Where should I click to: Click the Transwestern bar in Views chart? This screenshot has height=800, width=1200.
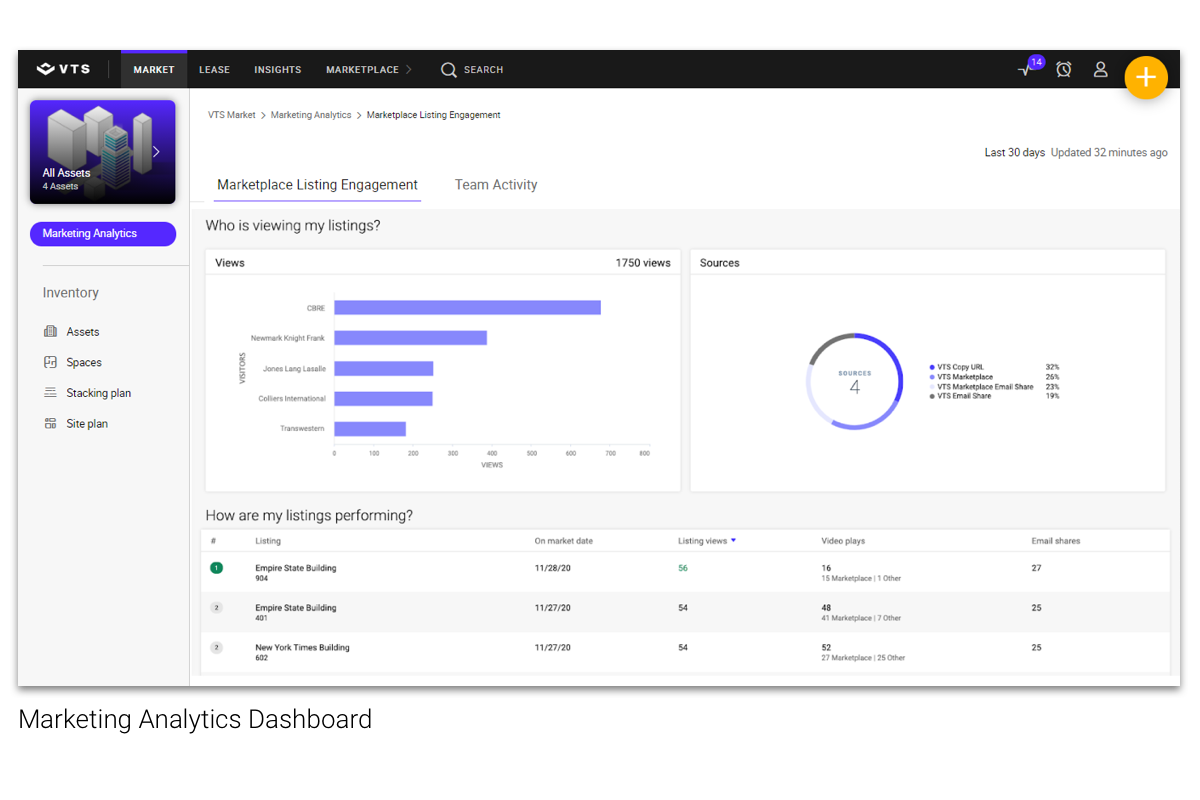(x=370, y=429)
